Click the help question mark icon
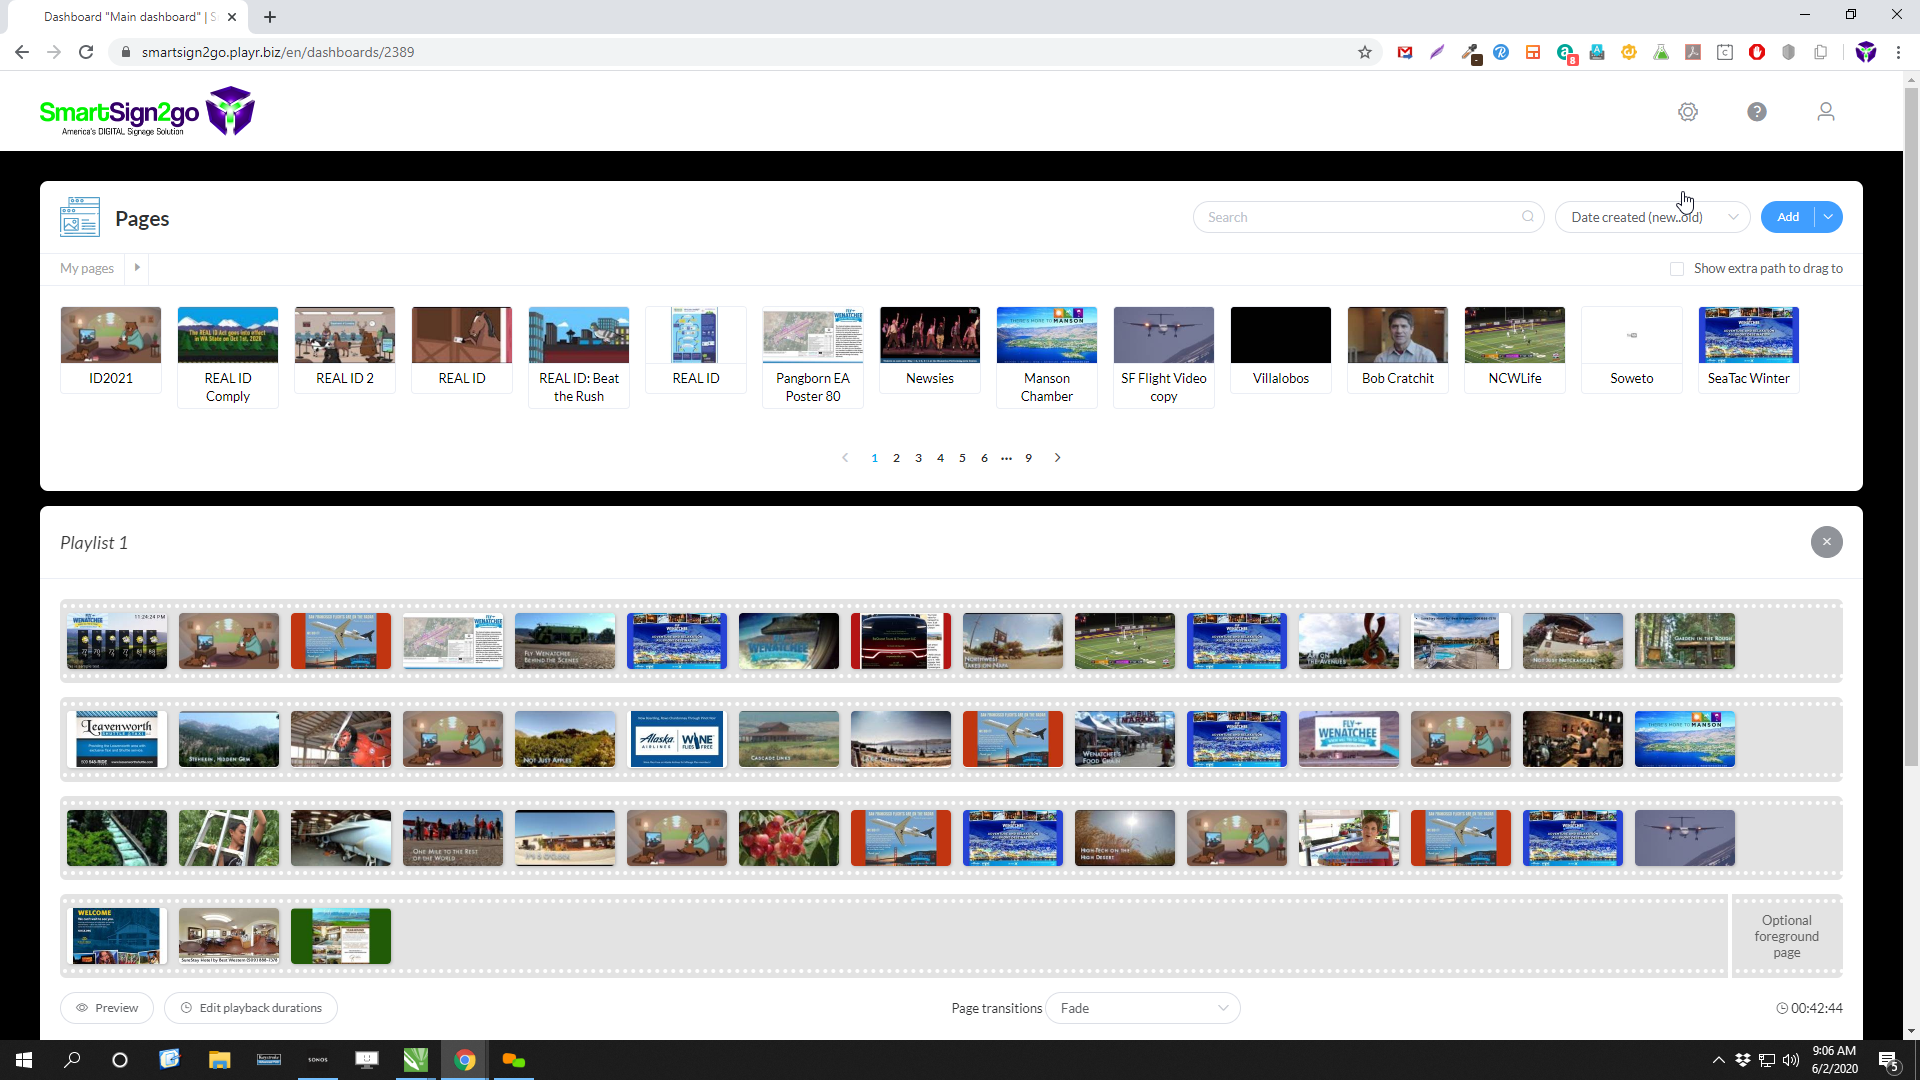The width and height of the screenshot is (1920, 1080). tap(1757, 112)
